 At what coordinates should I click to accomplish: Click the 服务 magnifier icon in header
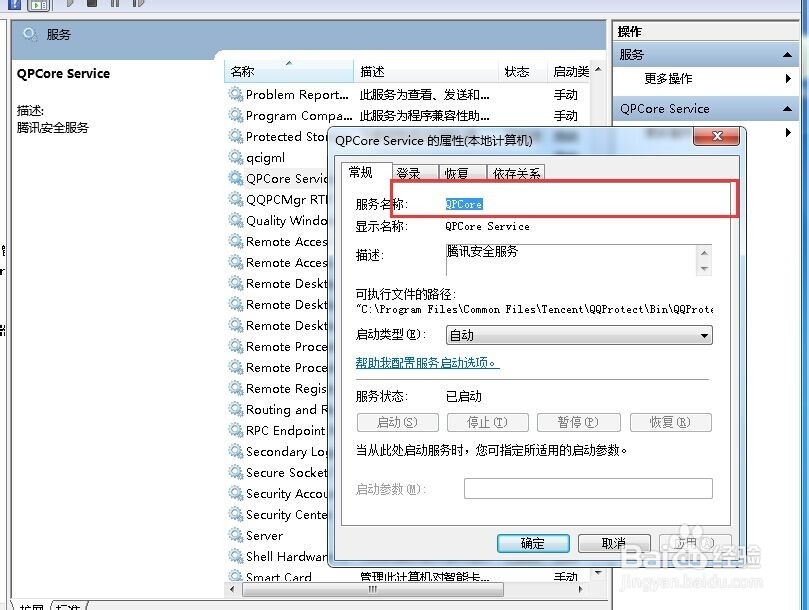tap(29, 35)
